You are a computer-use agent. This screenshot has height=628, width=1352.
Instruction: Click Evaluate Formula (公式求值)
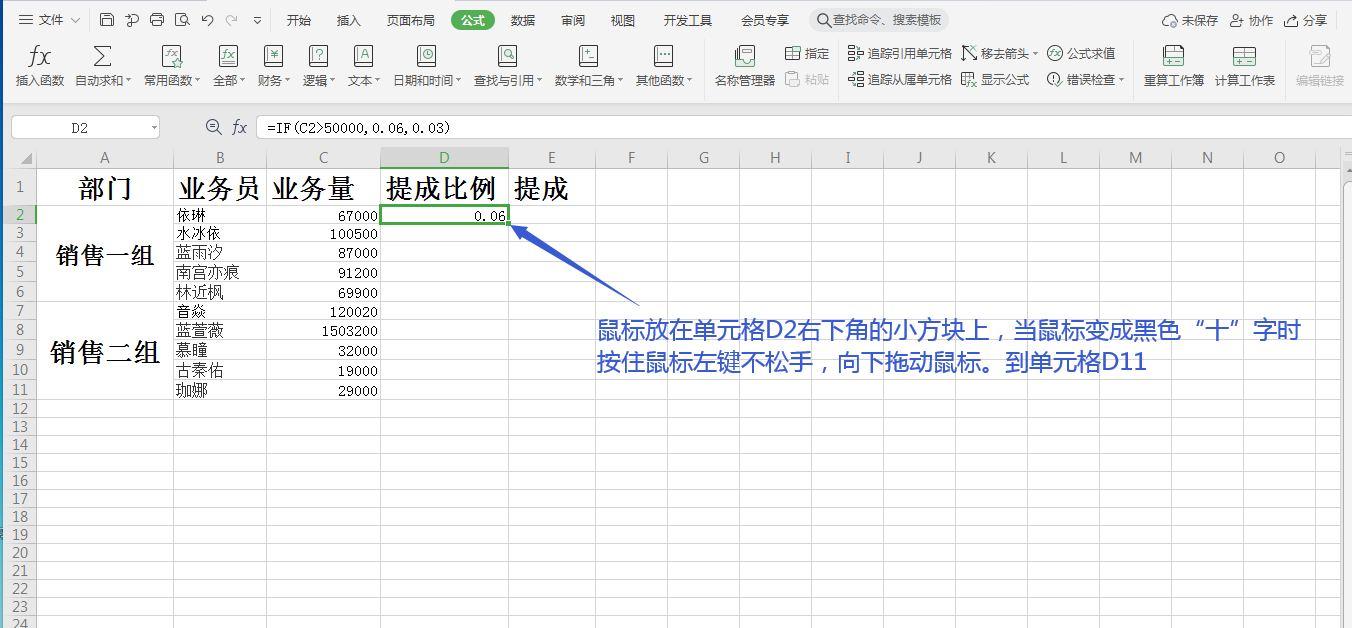(1081, 54)
